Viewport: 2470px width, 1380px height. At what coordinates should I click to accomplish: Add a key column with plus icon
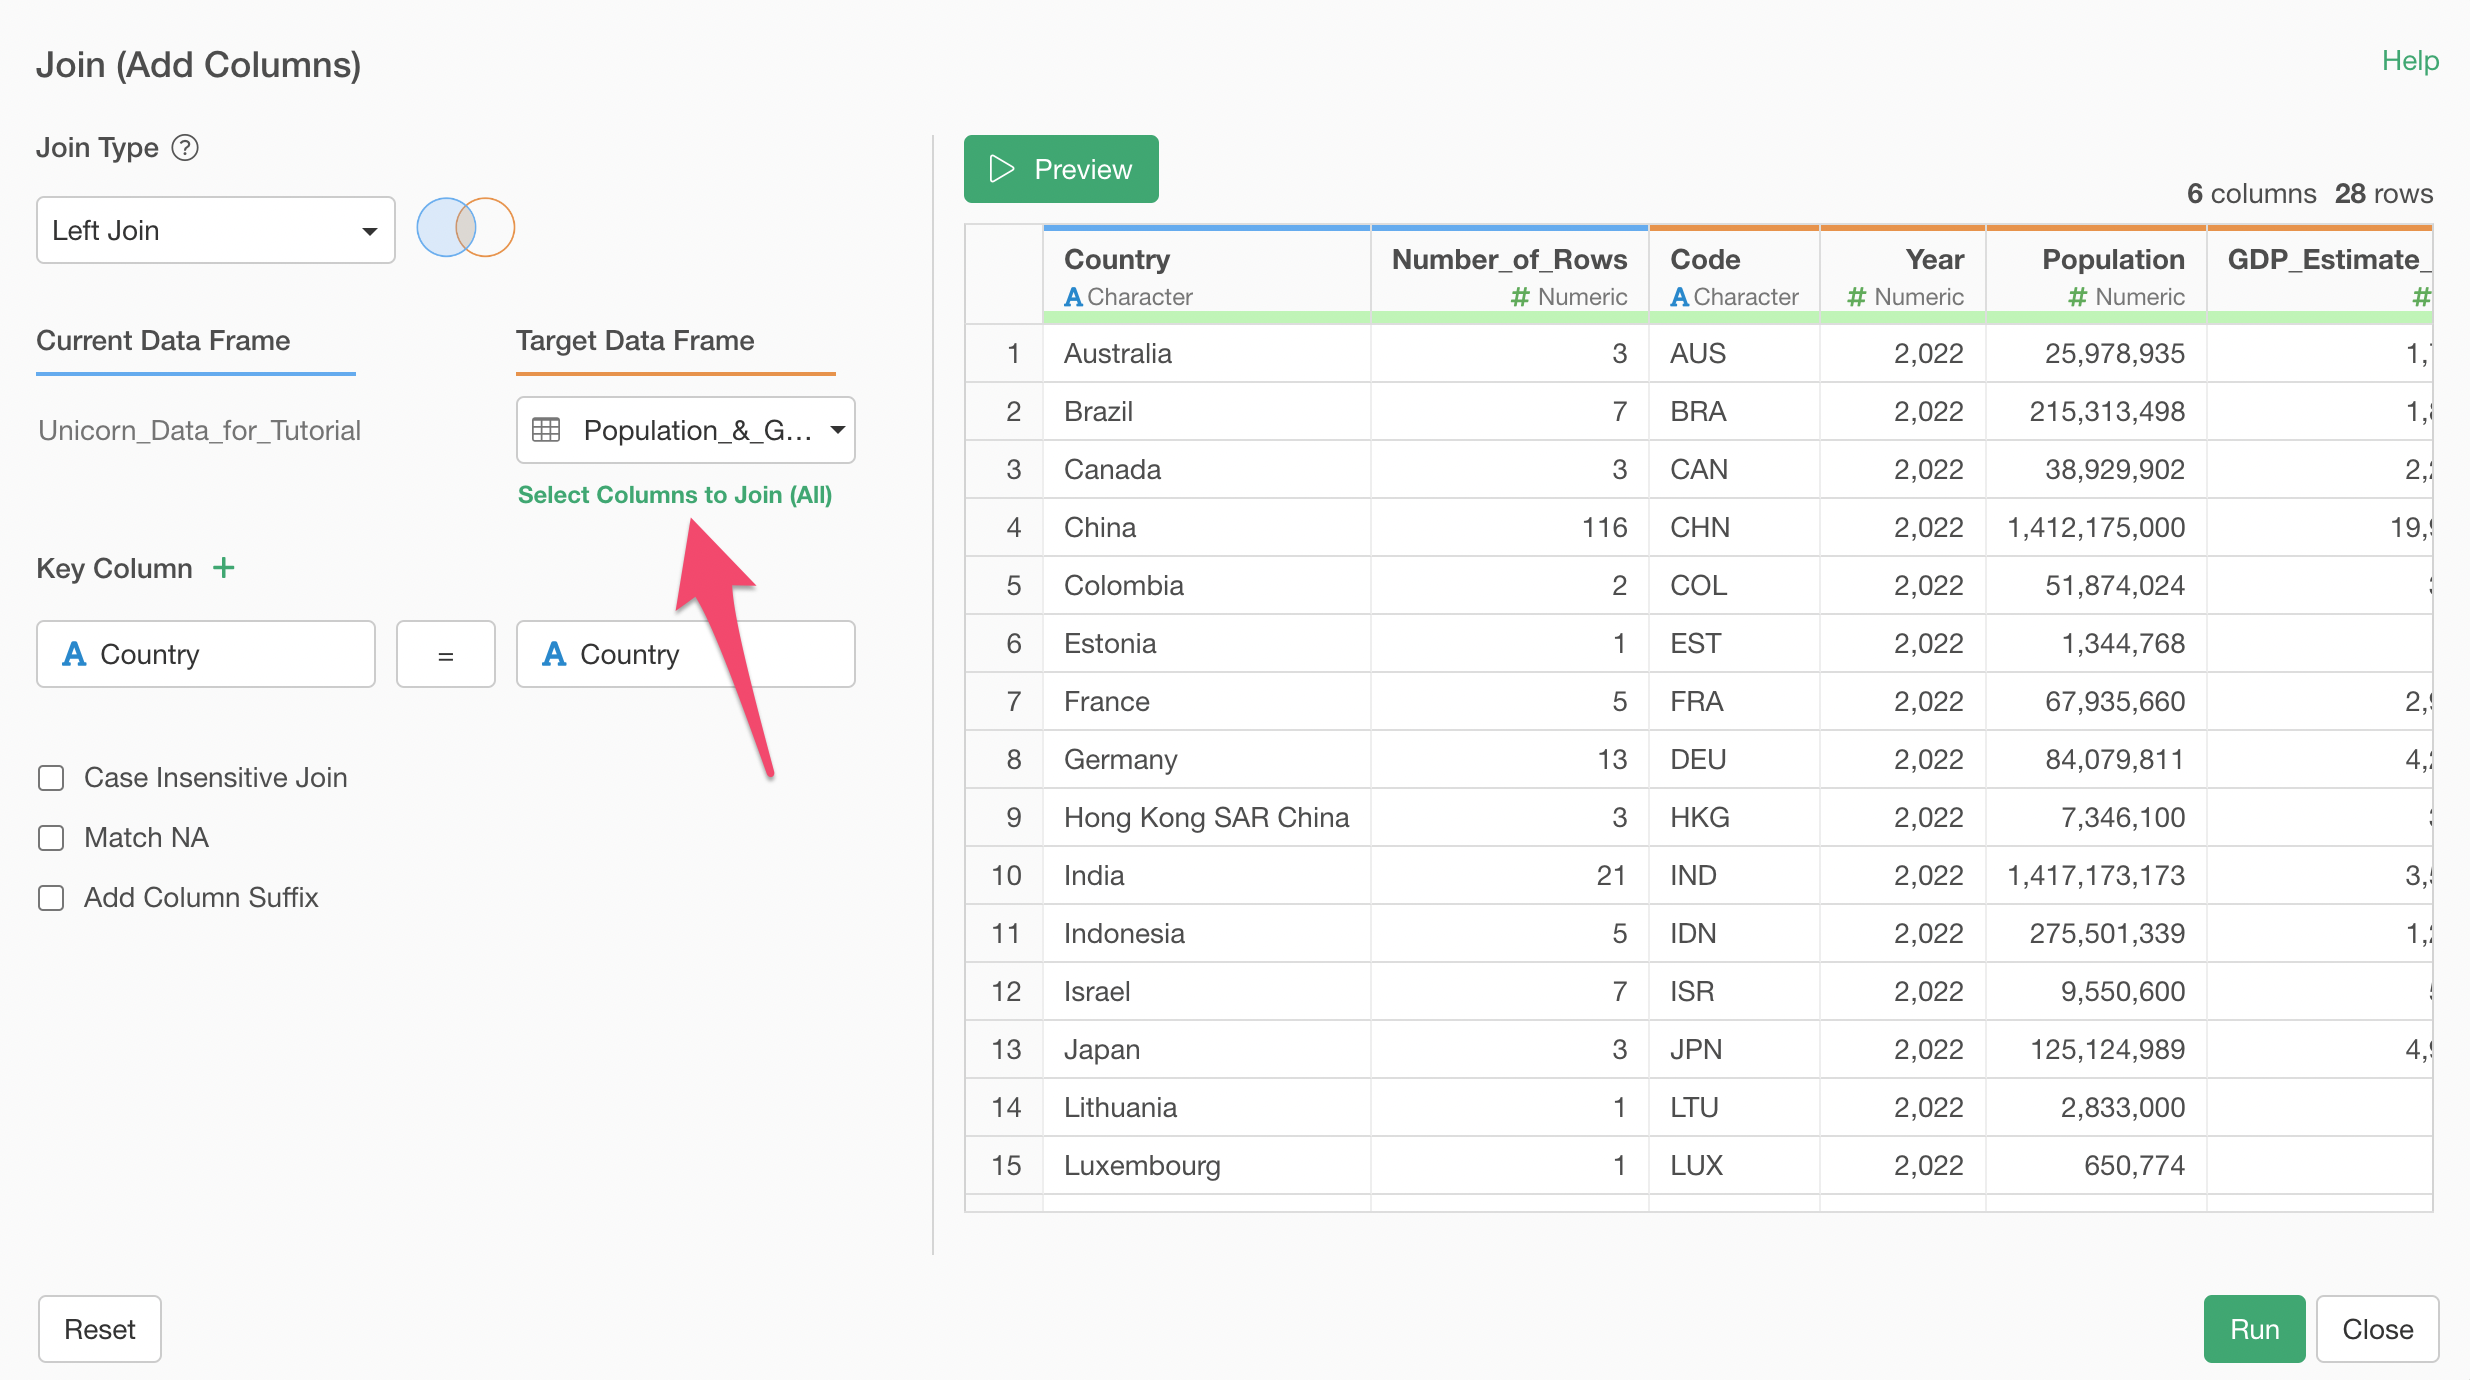click(224, 568)
